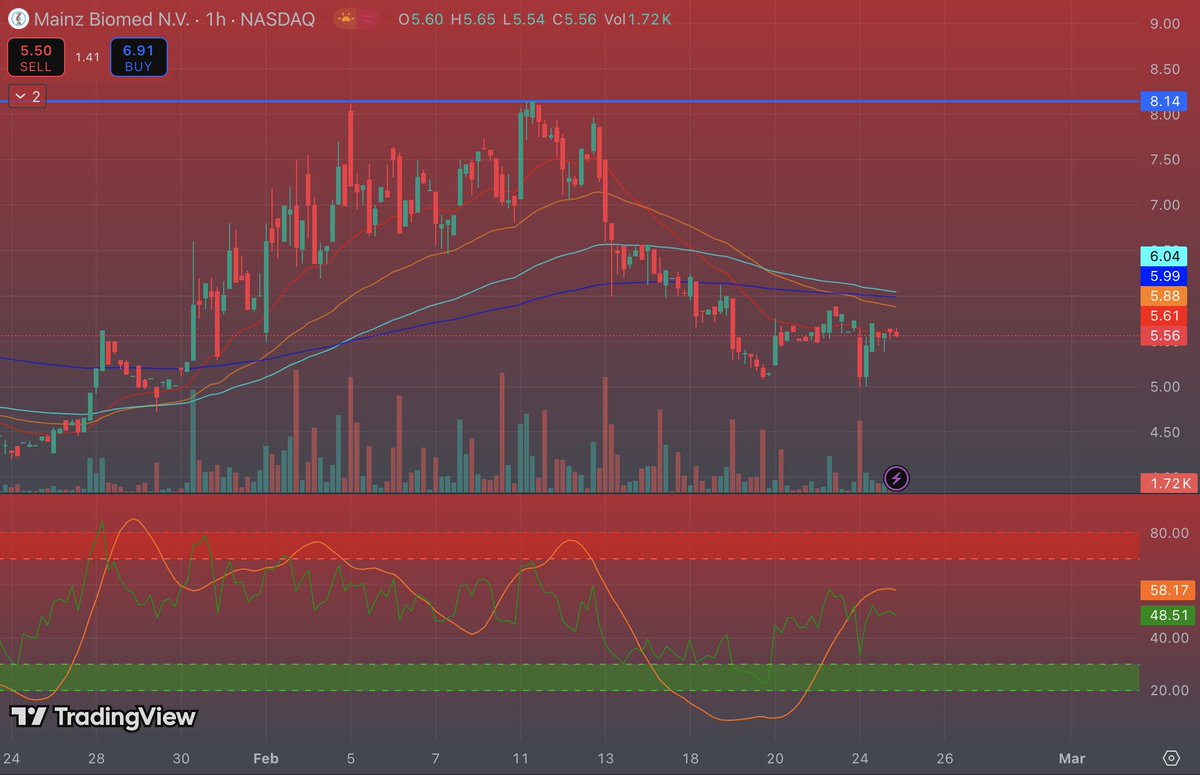Image resolution: width=1200 pixels, height=775 pixels.
Task: Click the TradingView logo
Action: point(102,717)
